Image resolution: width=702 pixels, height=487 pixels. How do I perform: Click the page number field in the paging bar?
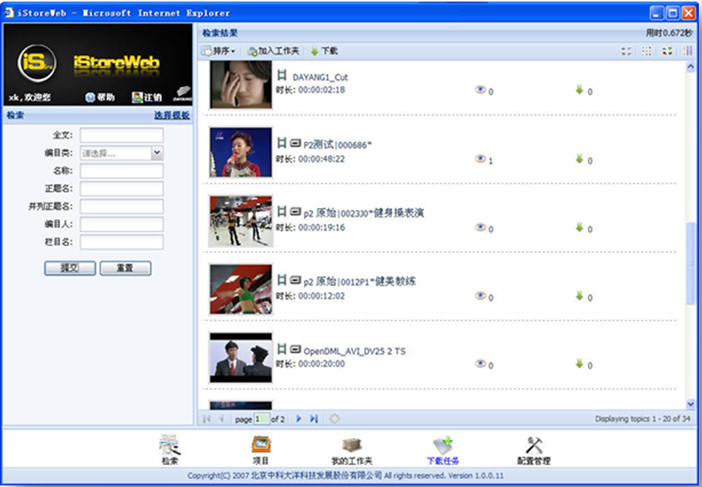(x=262, y=419)
